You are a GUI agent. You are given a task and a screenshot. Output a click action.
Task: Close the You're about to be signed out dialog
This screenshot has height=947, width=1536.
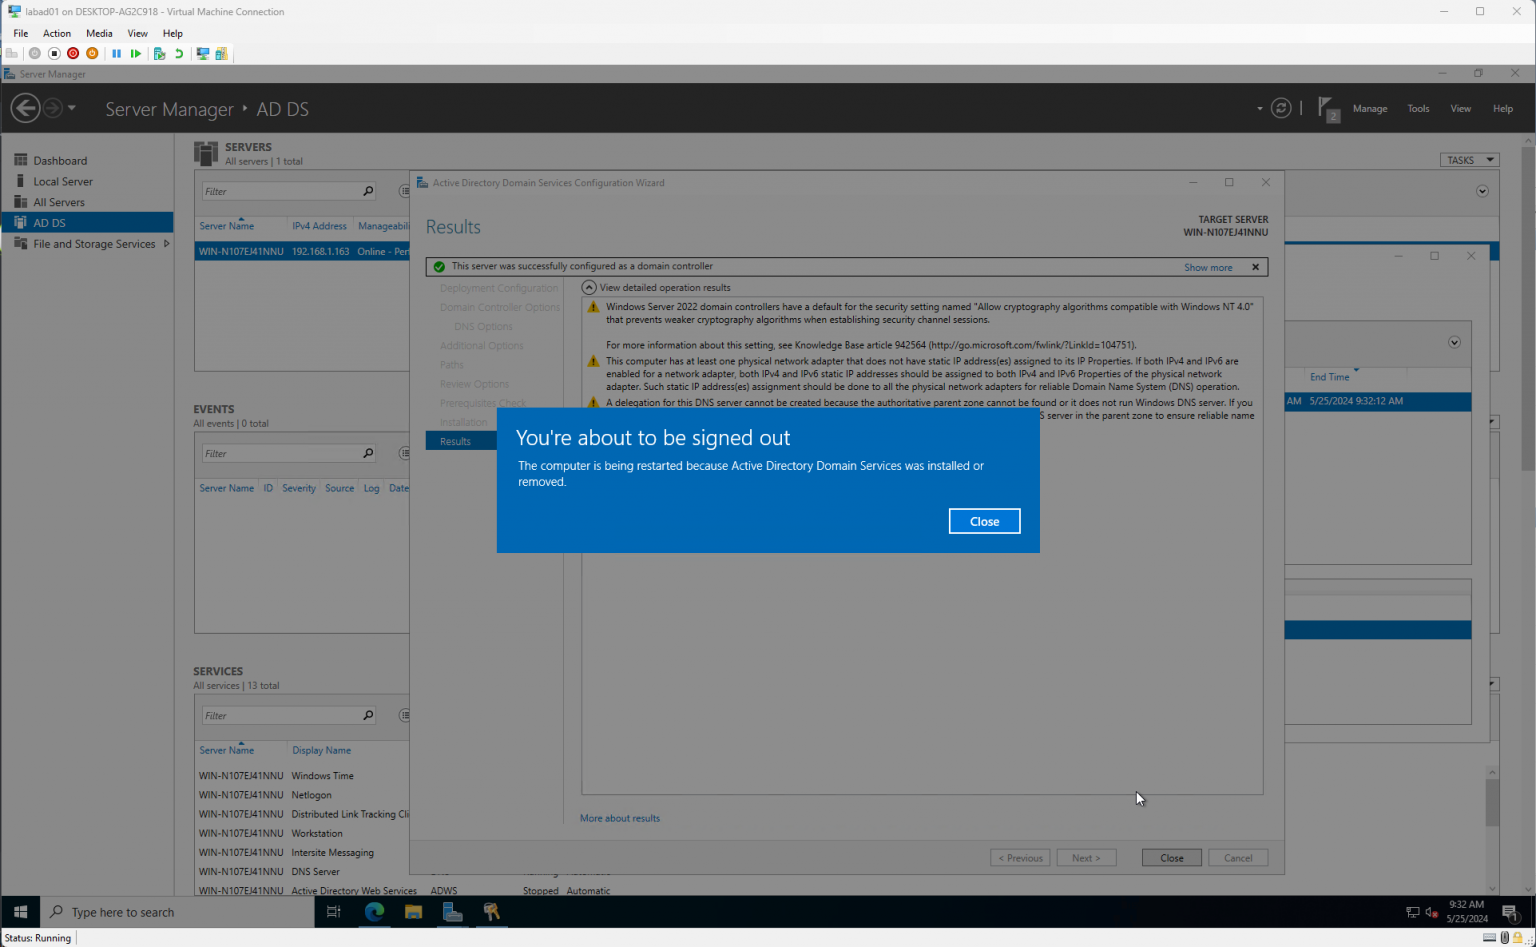point(984,521)
